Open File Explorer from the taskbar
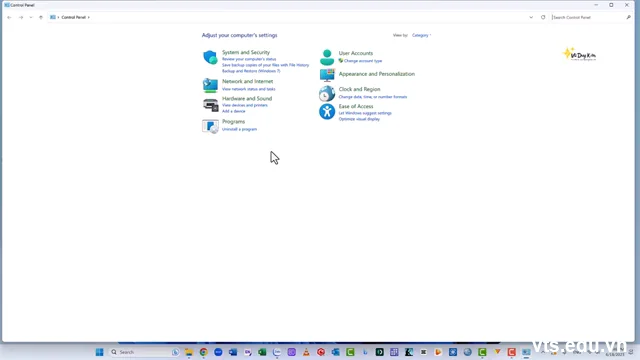Screen dimensions: 640x360 click(189, 352)
